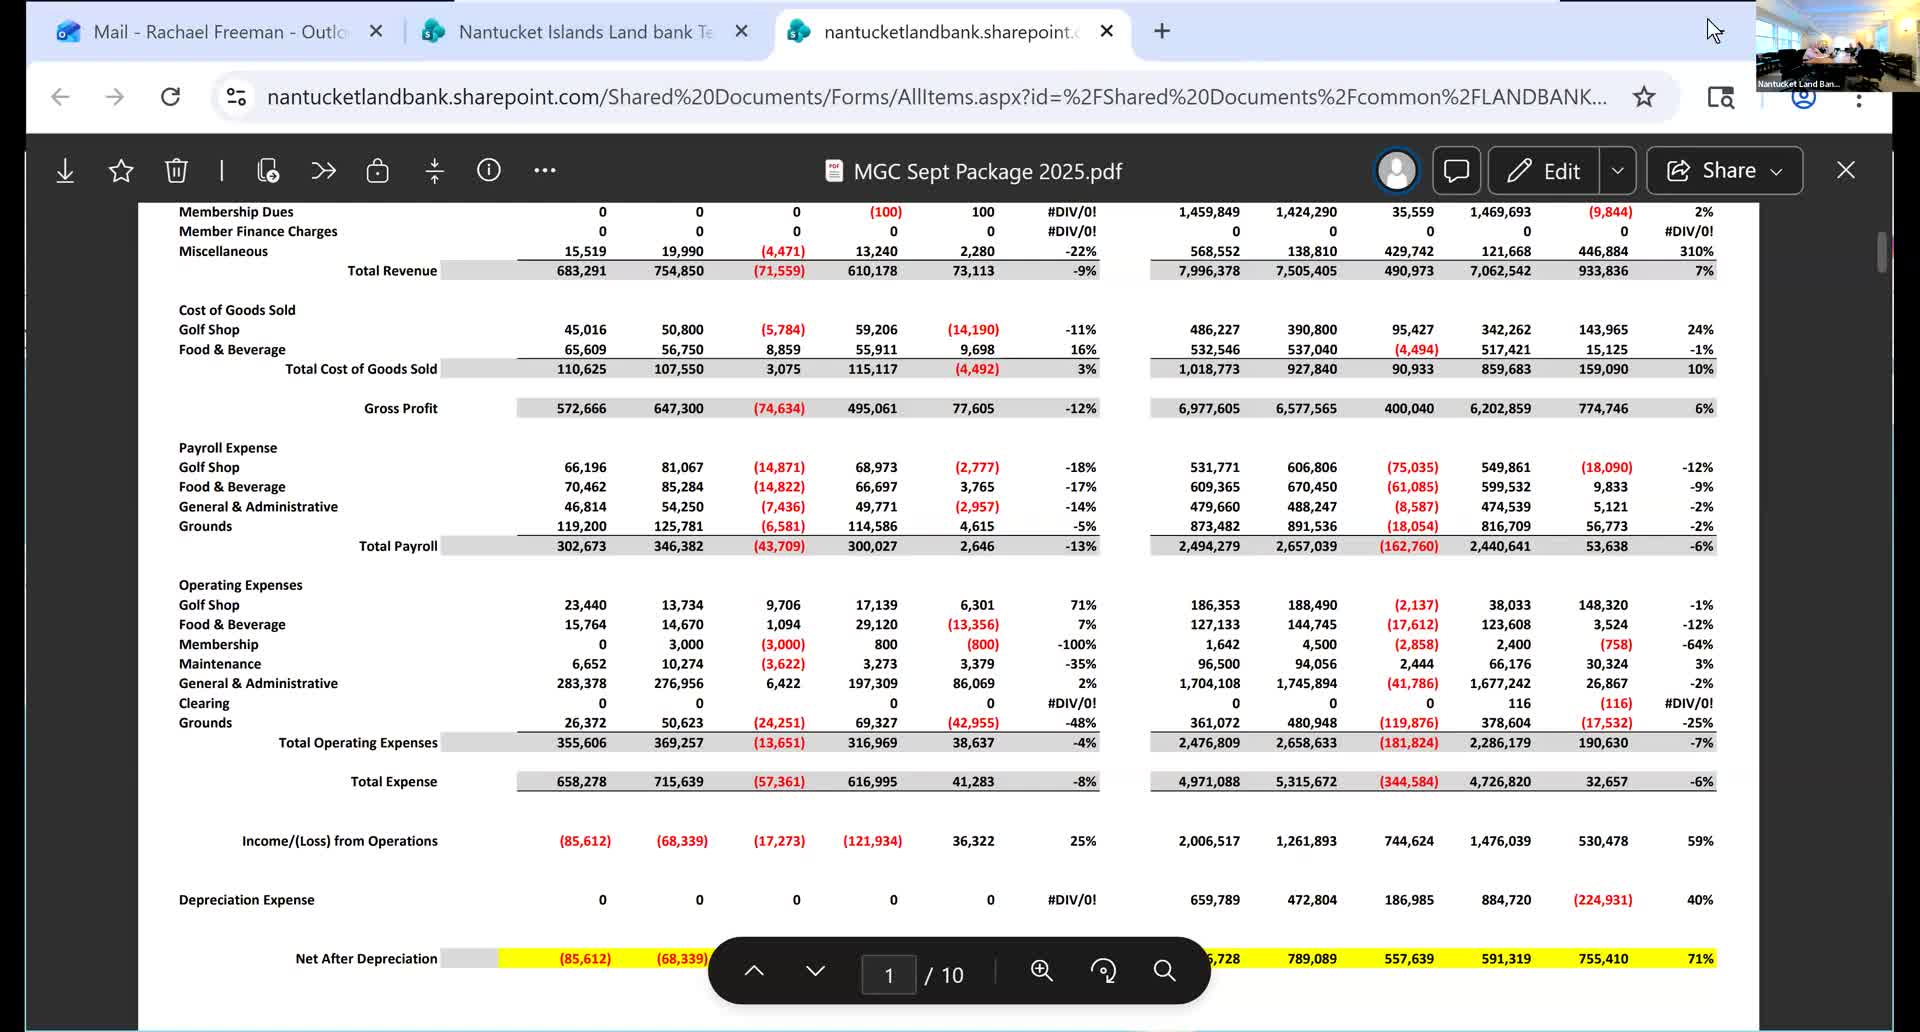Expand the Edit dropdown arrow
The image size is (1920, 1032).
[x=1617, y=171]
